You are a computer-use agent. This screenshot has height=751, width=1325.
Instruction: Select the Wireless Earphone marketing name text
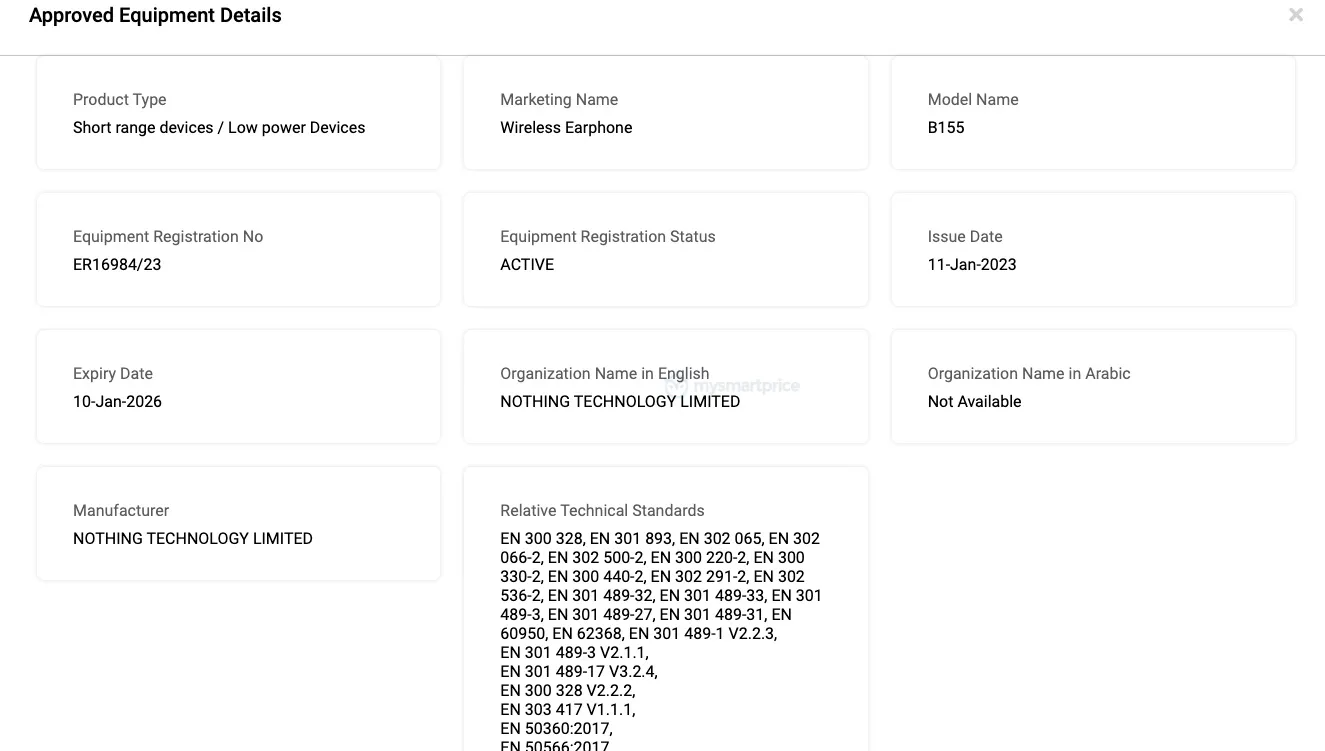566,127
